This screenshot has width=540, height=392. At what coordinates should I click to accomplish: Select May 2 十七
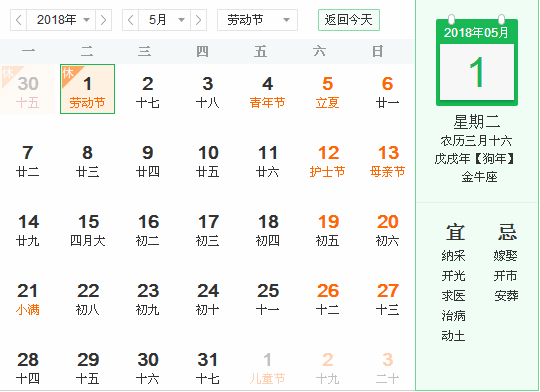tap(147, 92)
